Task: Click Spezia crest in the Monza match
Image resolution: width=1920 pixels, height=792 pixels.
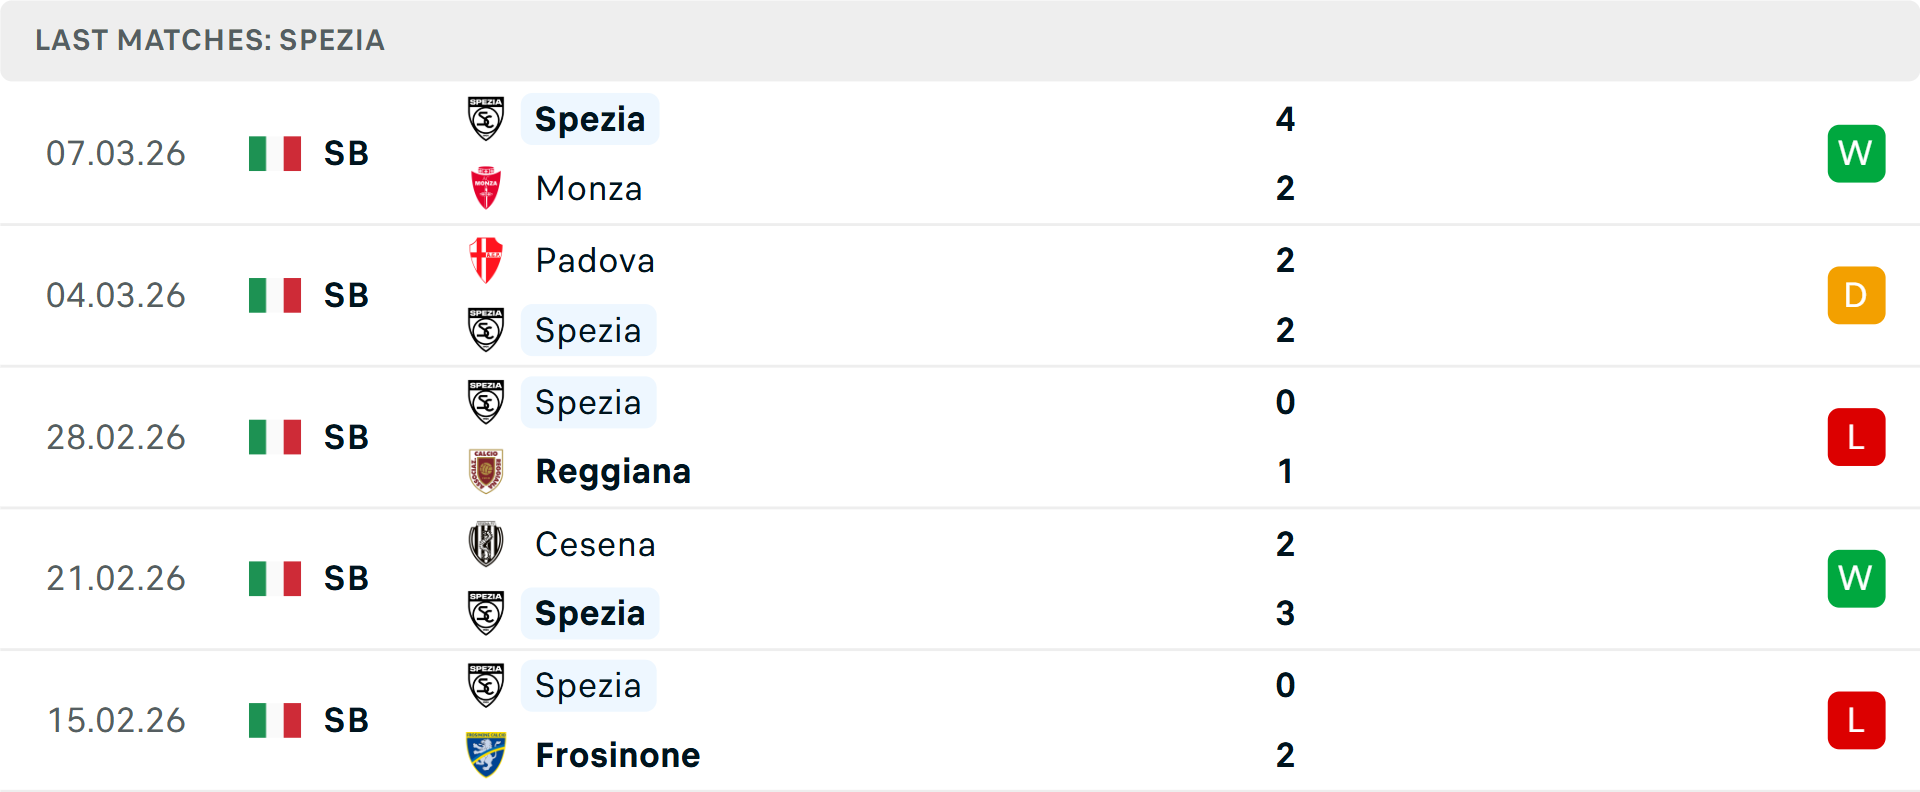Action: point(486,119)
